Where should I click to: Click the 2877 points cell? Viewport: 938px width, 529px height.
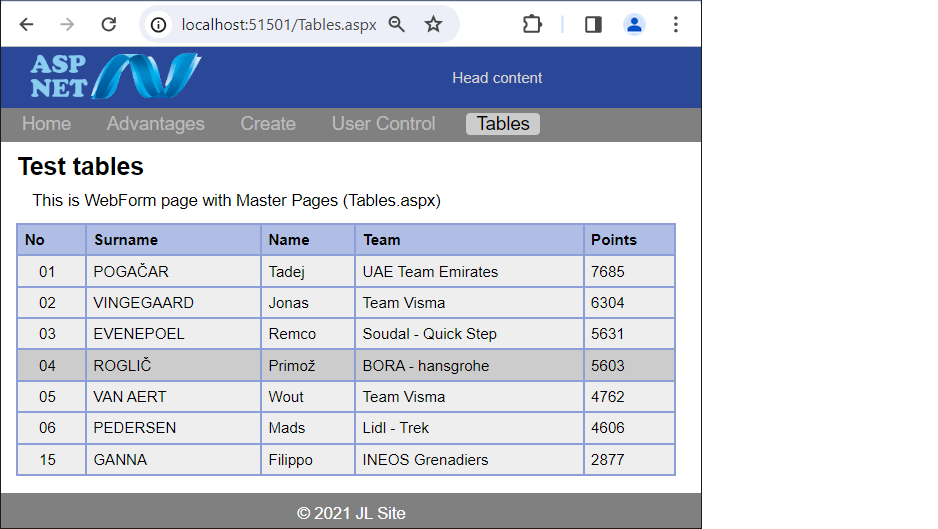pyautogui.click(x=629, y=460)
